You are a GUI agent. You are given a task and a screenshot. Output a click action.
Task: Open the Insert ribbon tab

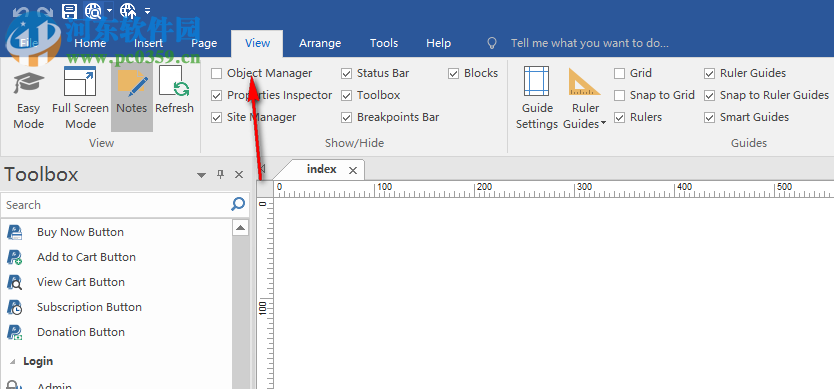tap(148, 43)
